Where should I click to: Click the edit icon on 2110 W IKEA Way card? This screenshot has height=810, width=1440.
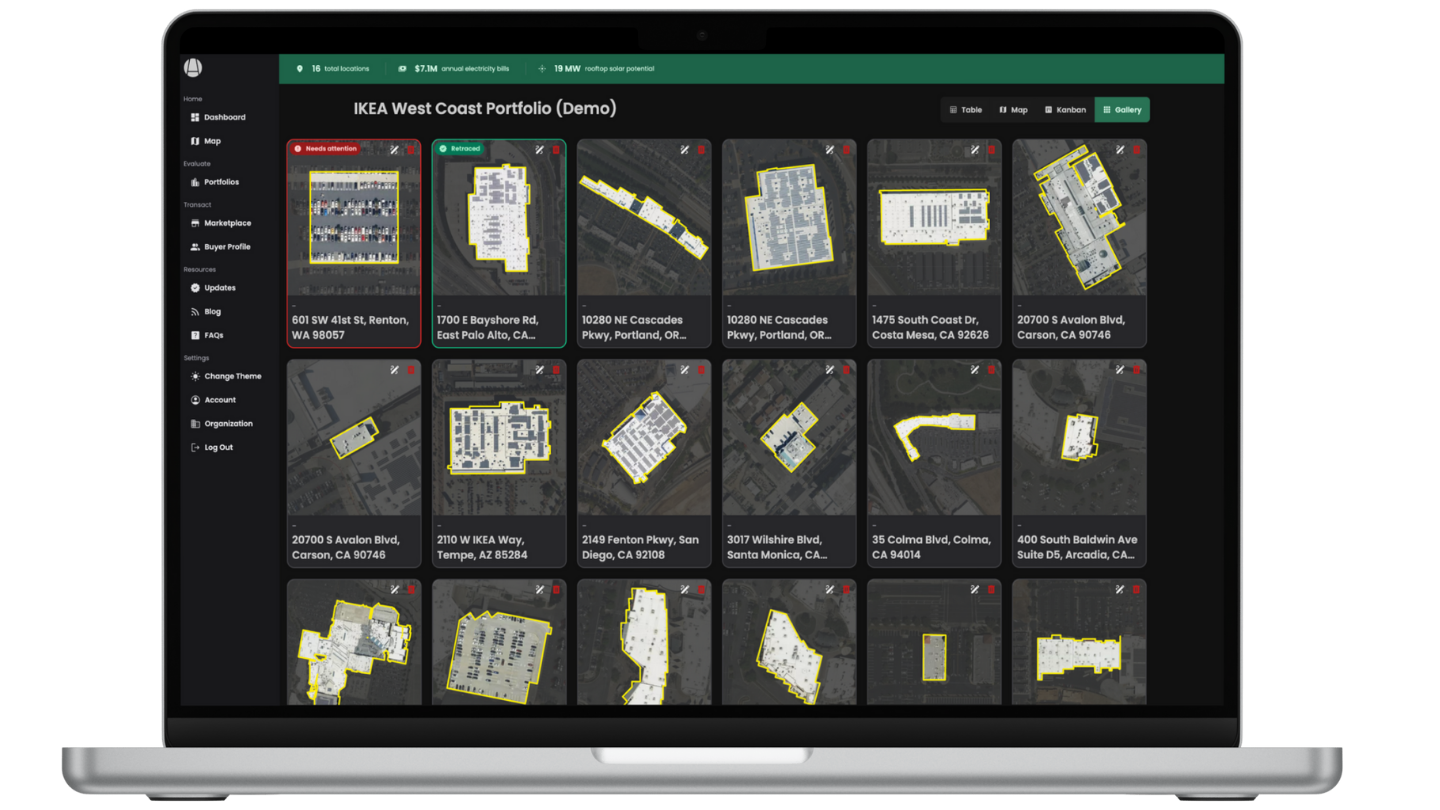[539, 370]
